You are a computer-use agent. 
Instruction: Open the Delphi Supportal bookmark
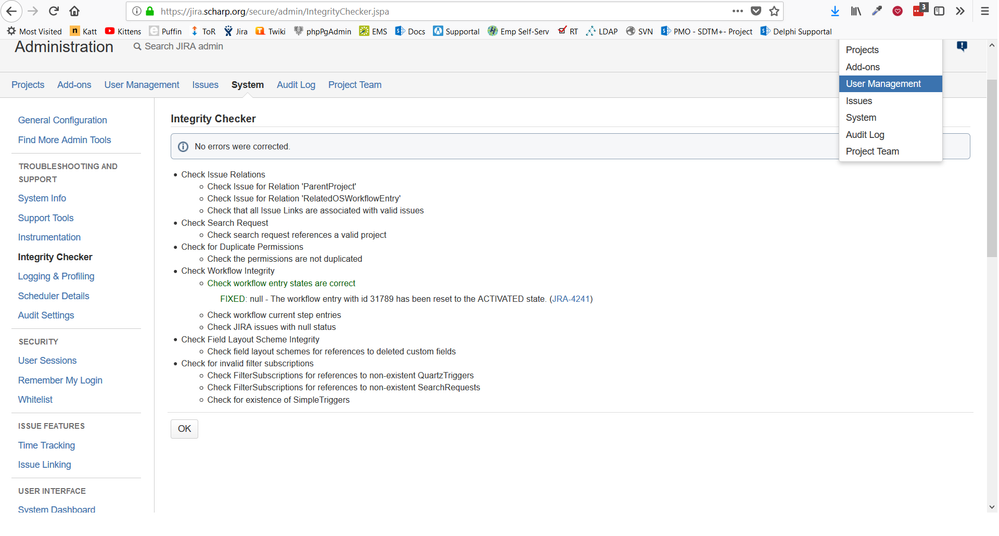click(x=796, y=31)
